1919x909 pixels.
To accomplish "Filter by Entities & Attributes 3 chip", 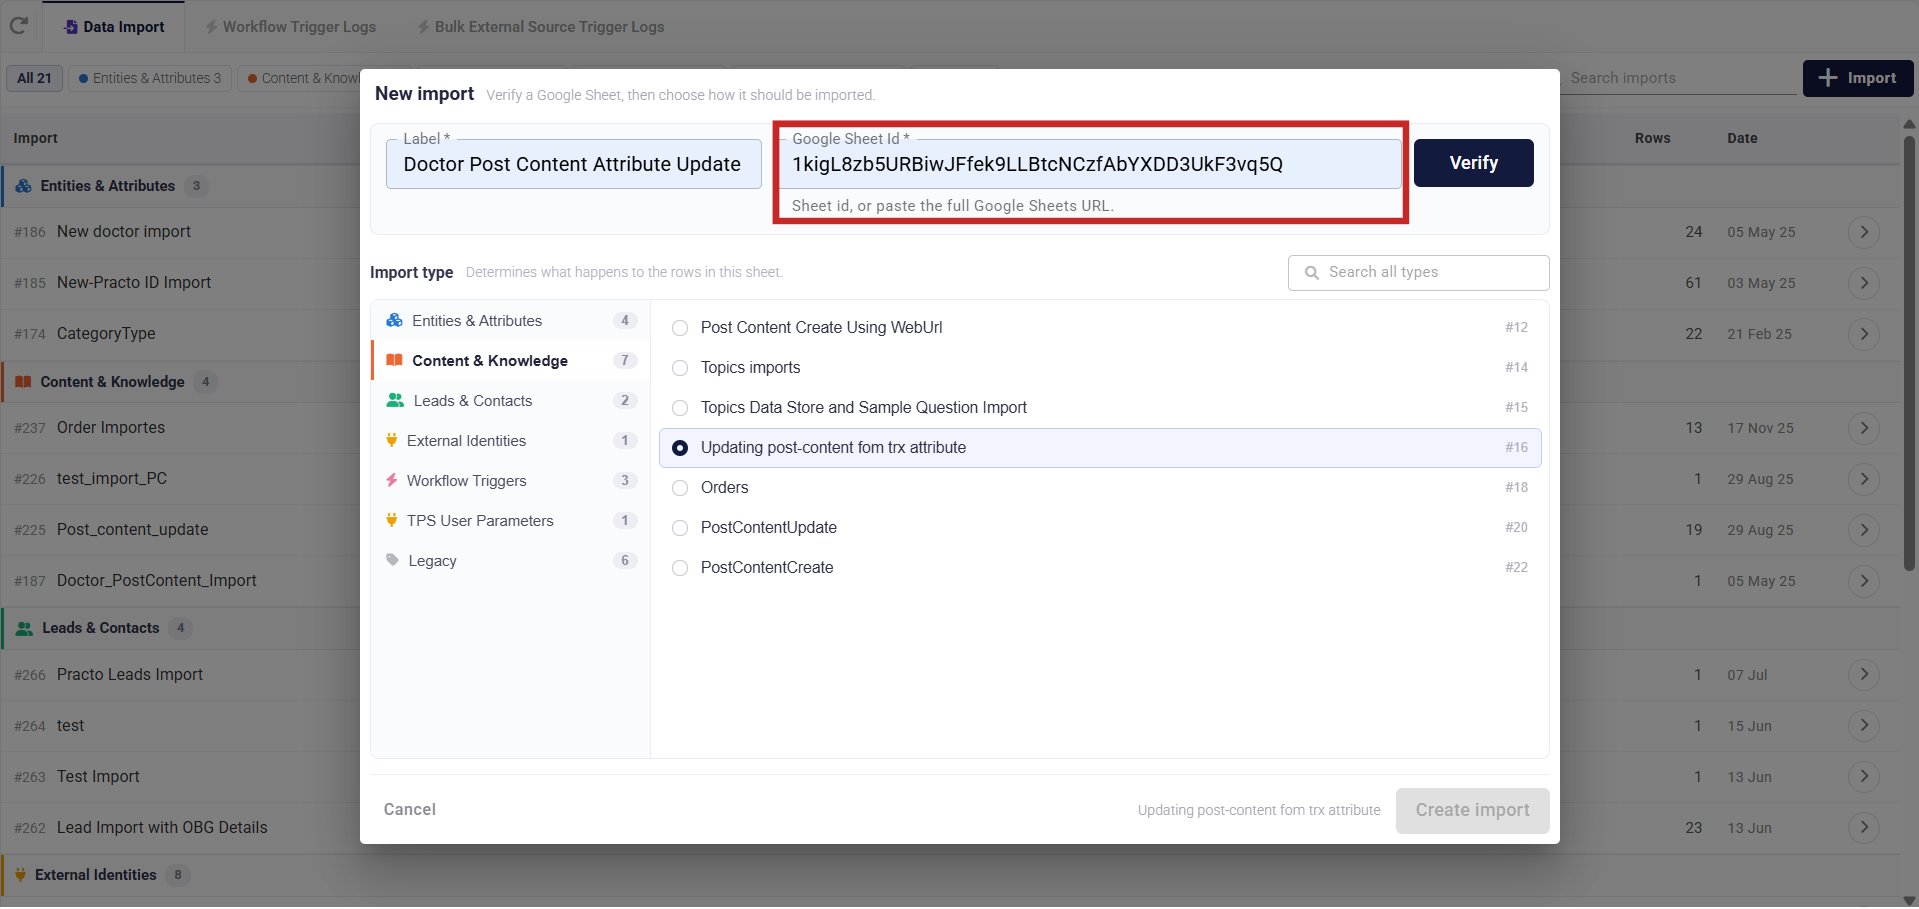I will [x=150, y=78].
